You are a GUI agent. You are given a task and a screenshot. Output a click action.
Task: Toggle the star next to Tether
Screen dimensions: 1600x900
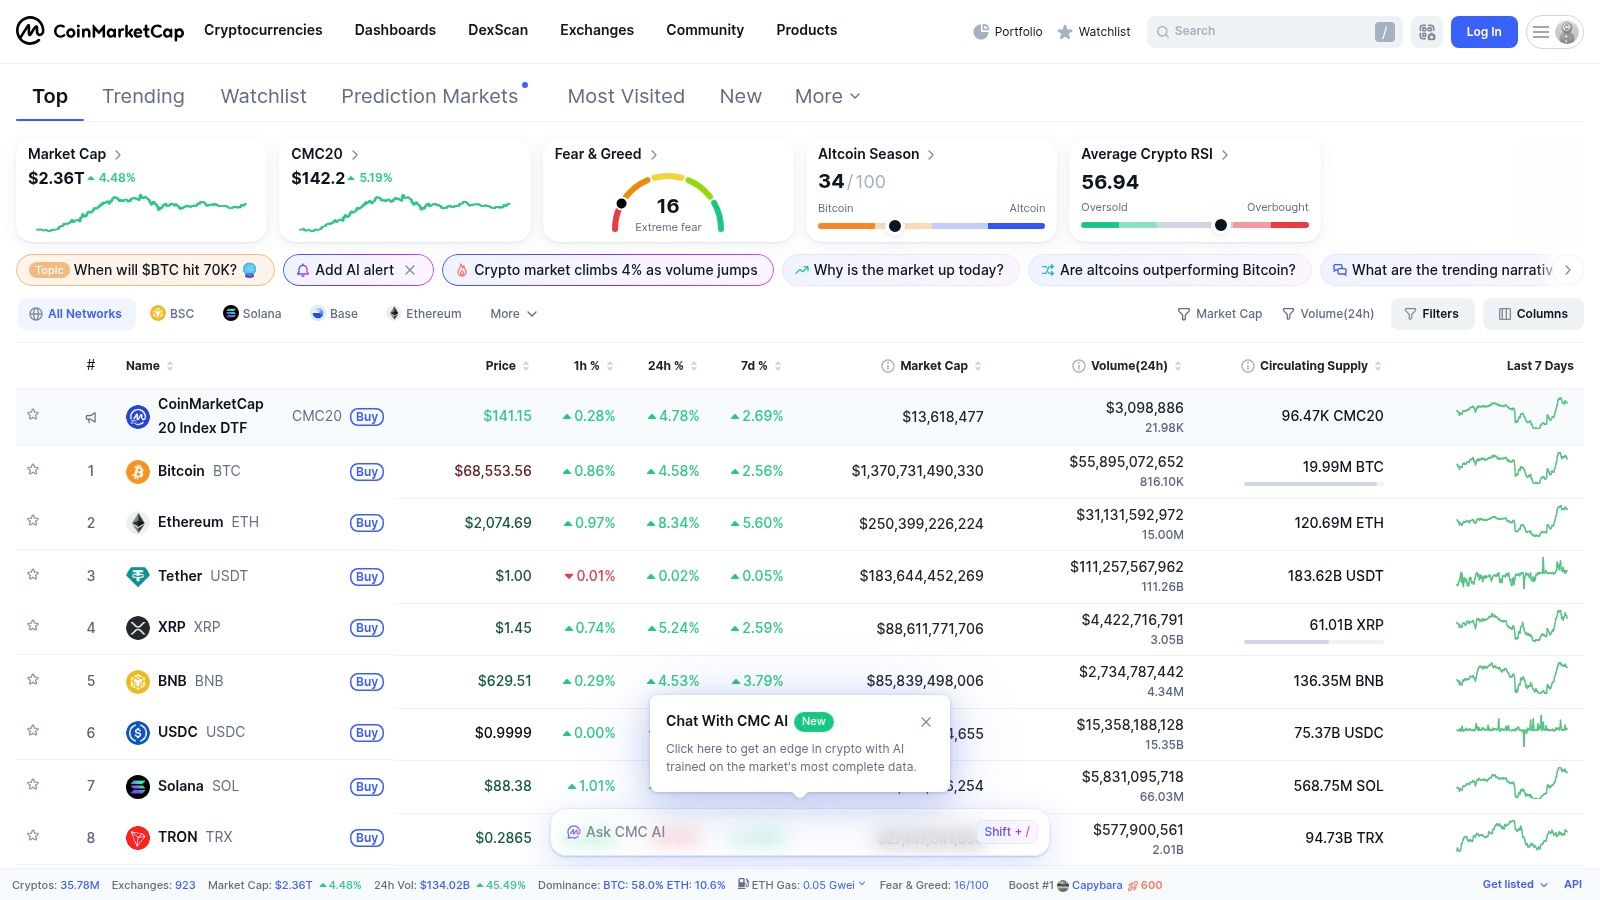pyautogui.click(x=33, y=576)
